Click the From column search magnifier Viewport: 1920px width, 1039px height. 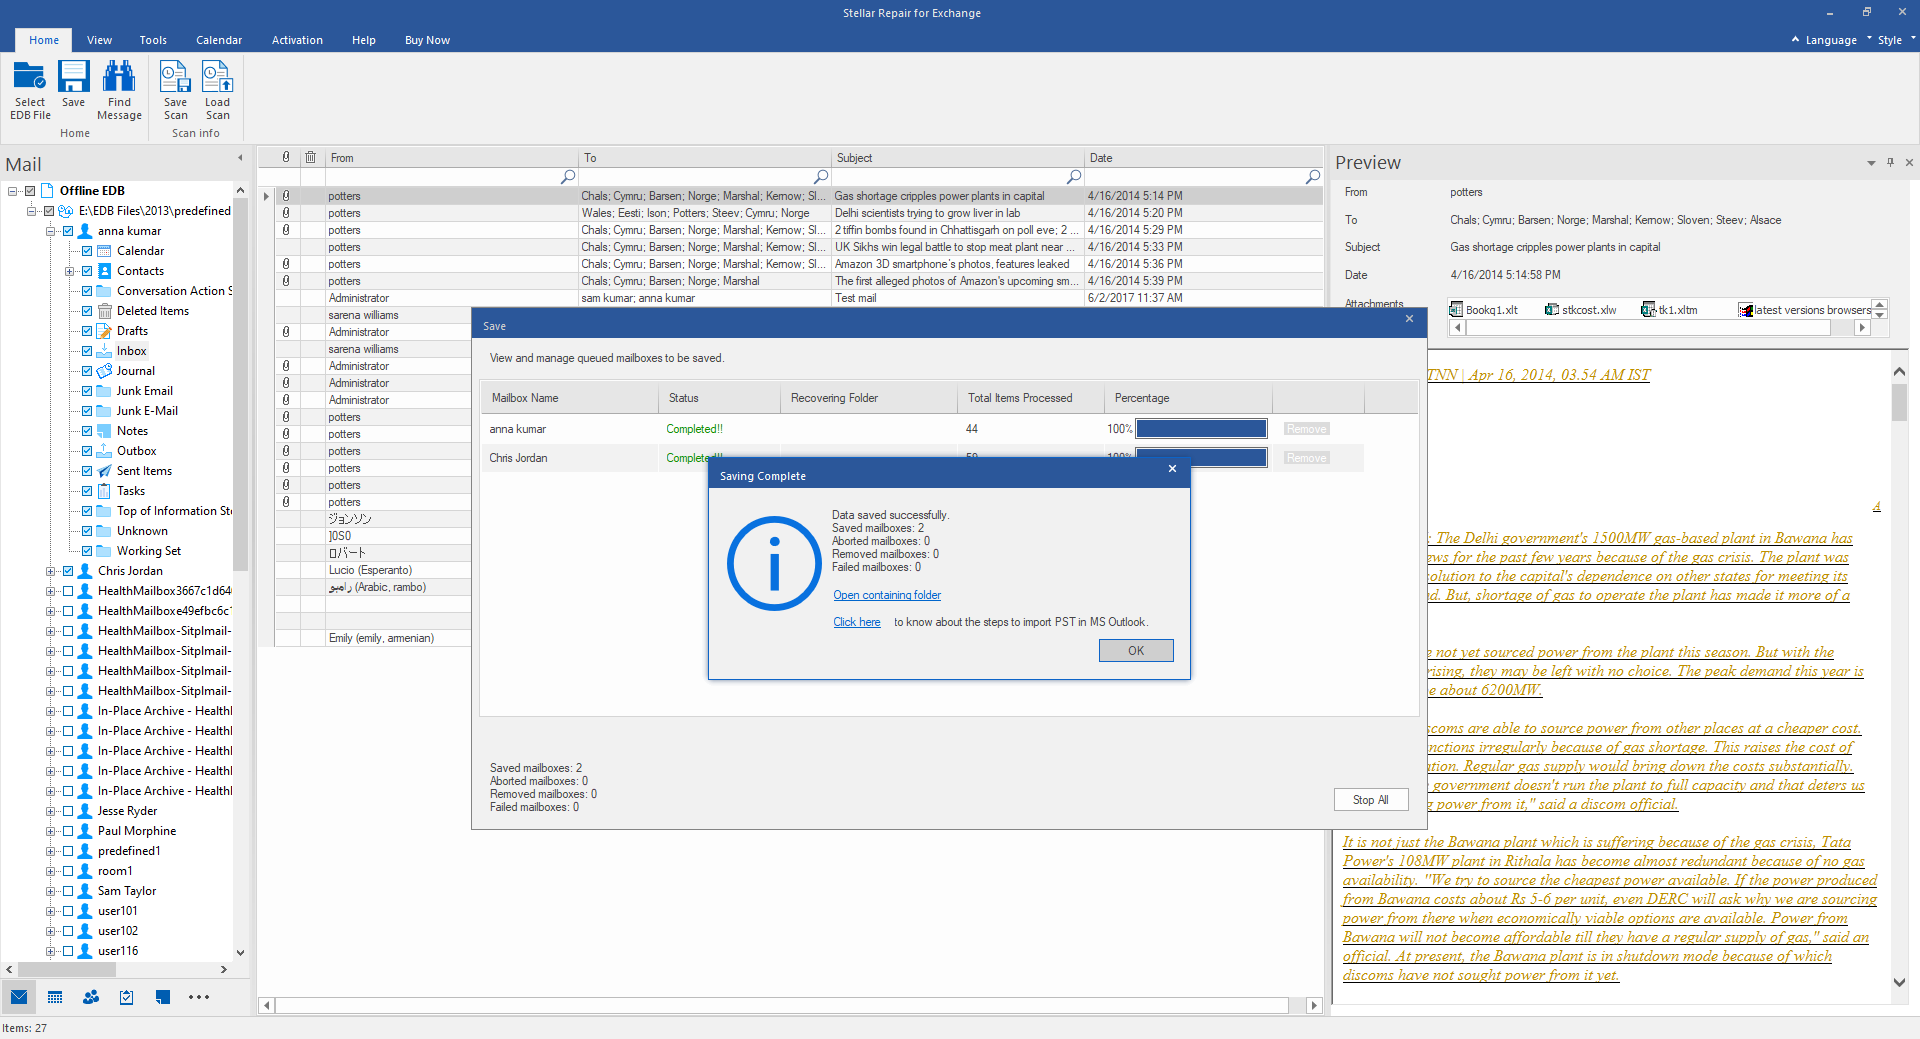tap(568, 176)
